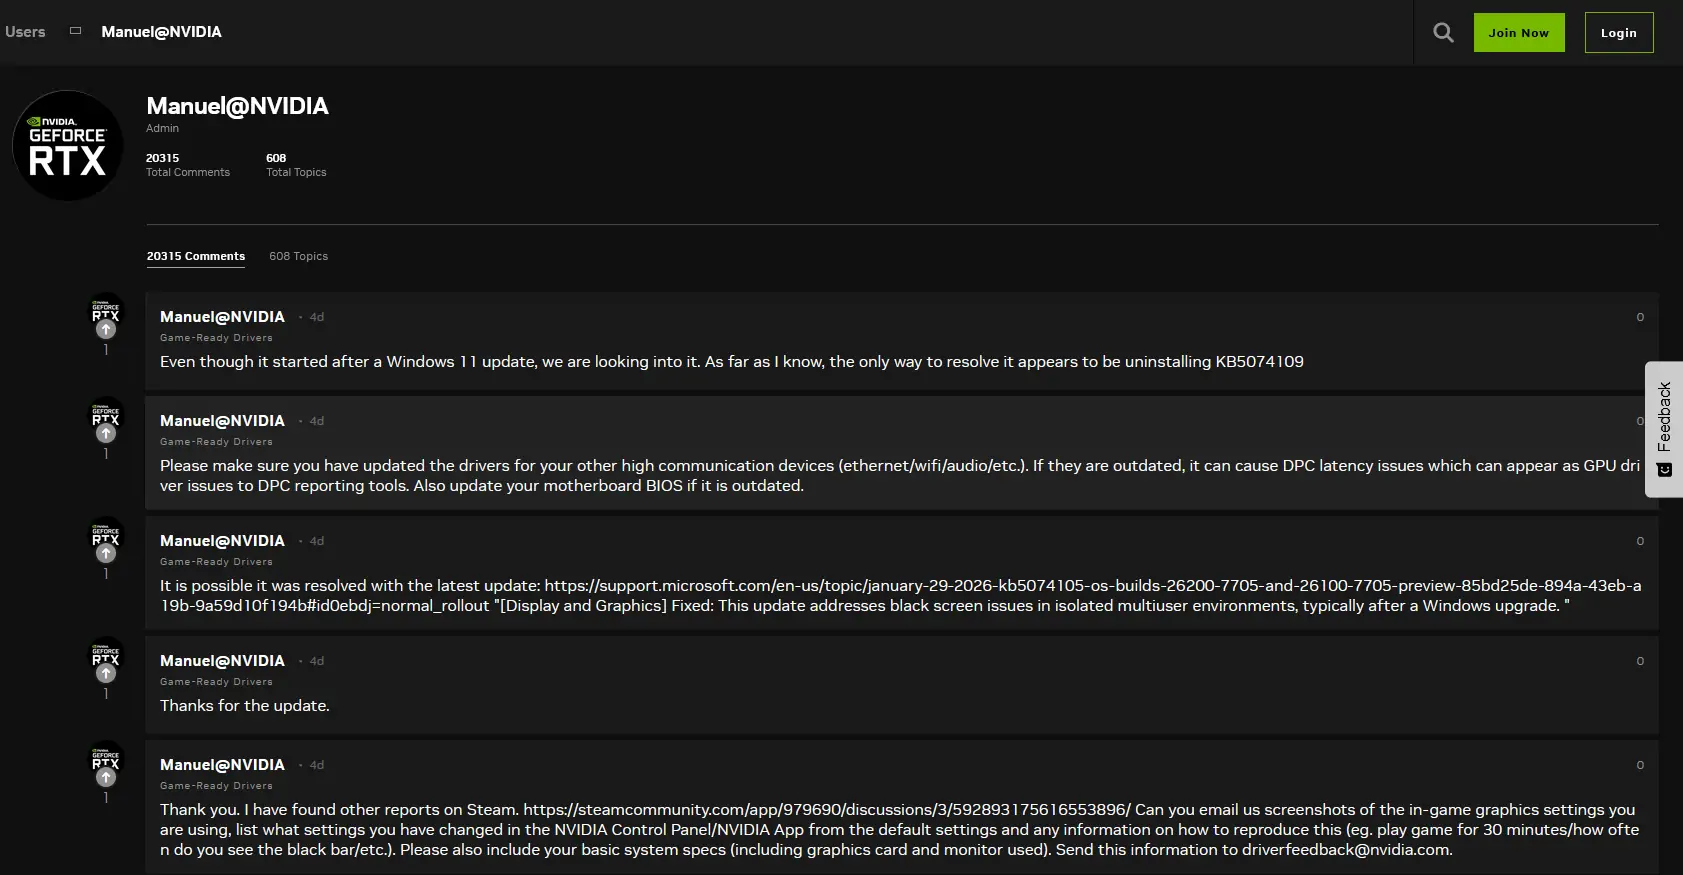Click the large GeForce RTX profile avatar
This screenshot has width=1683, height=875.
click(68, 146)
